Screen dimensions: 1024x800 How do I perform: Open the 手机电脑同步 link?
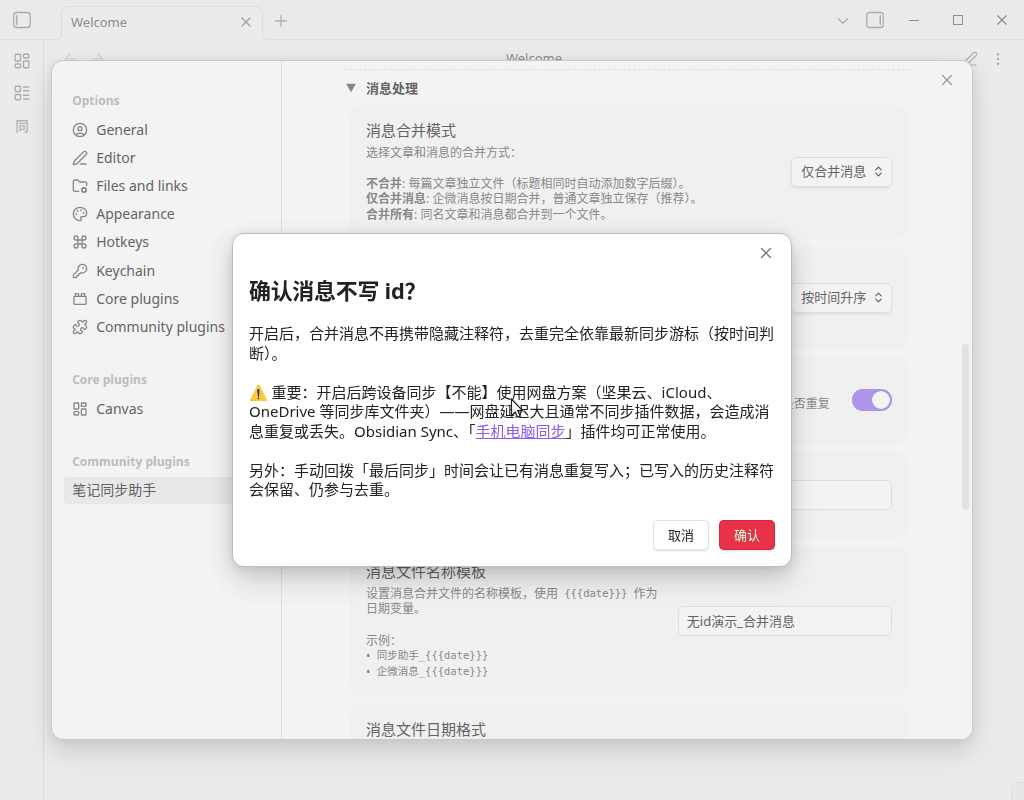point(520,432)
